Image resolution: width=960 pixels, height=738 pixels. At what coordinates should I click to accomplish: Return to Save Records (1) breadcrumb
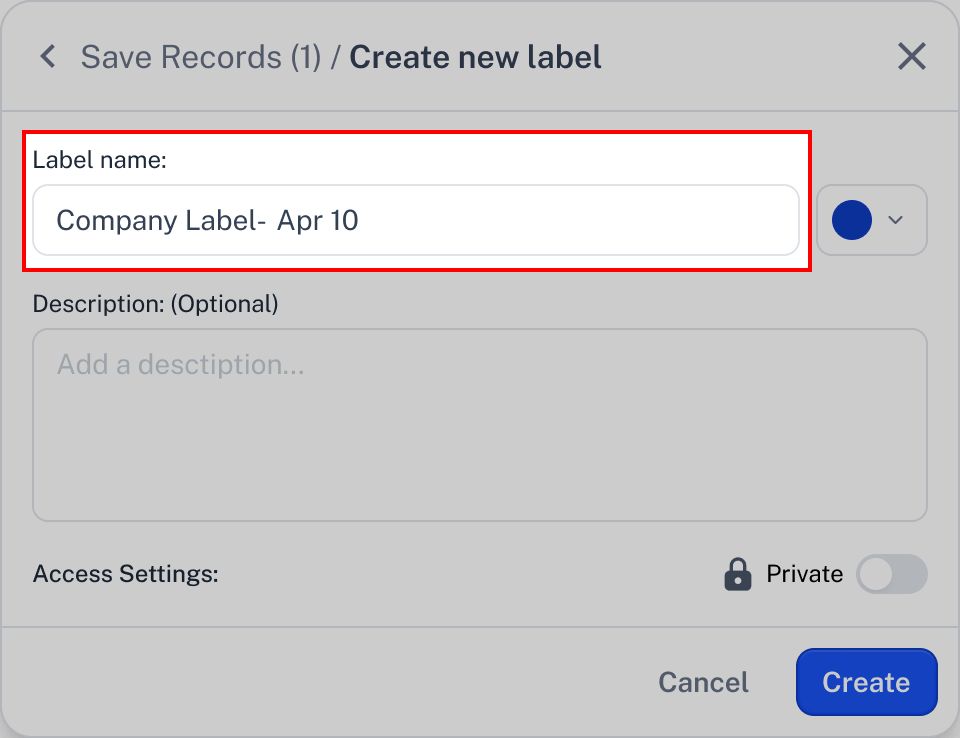(201, 57)
